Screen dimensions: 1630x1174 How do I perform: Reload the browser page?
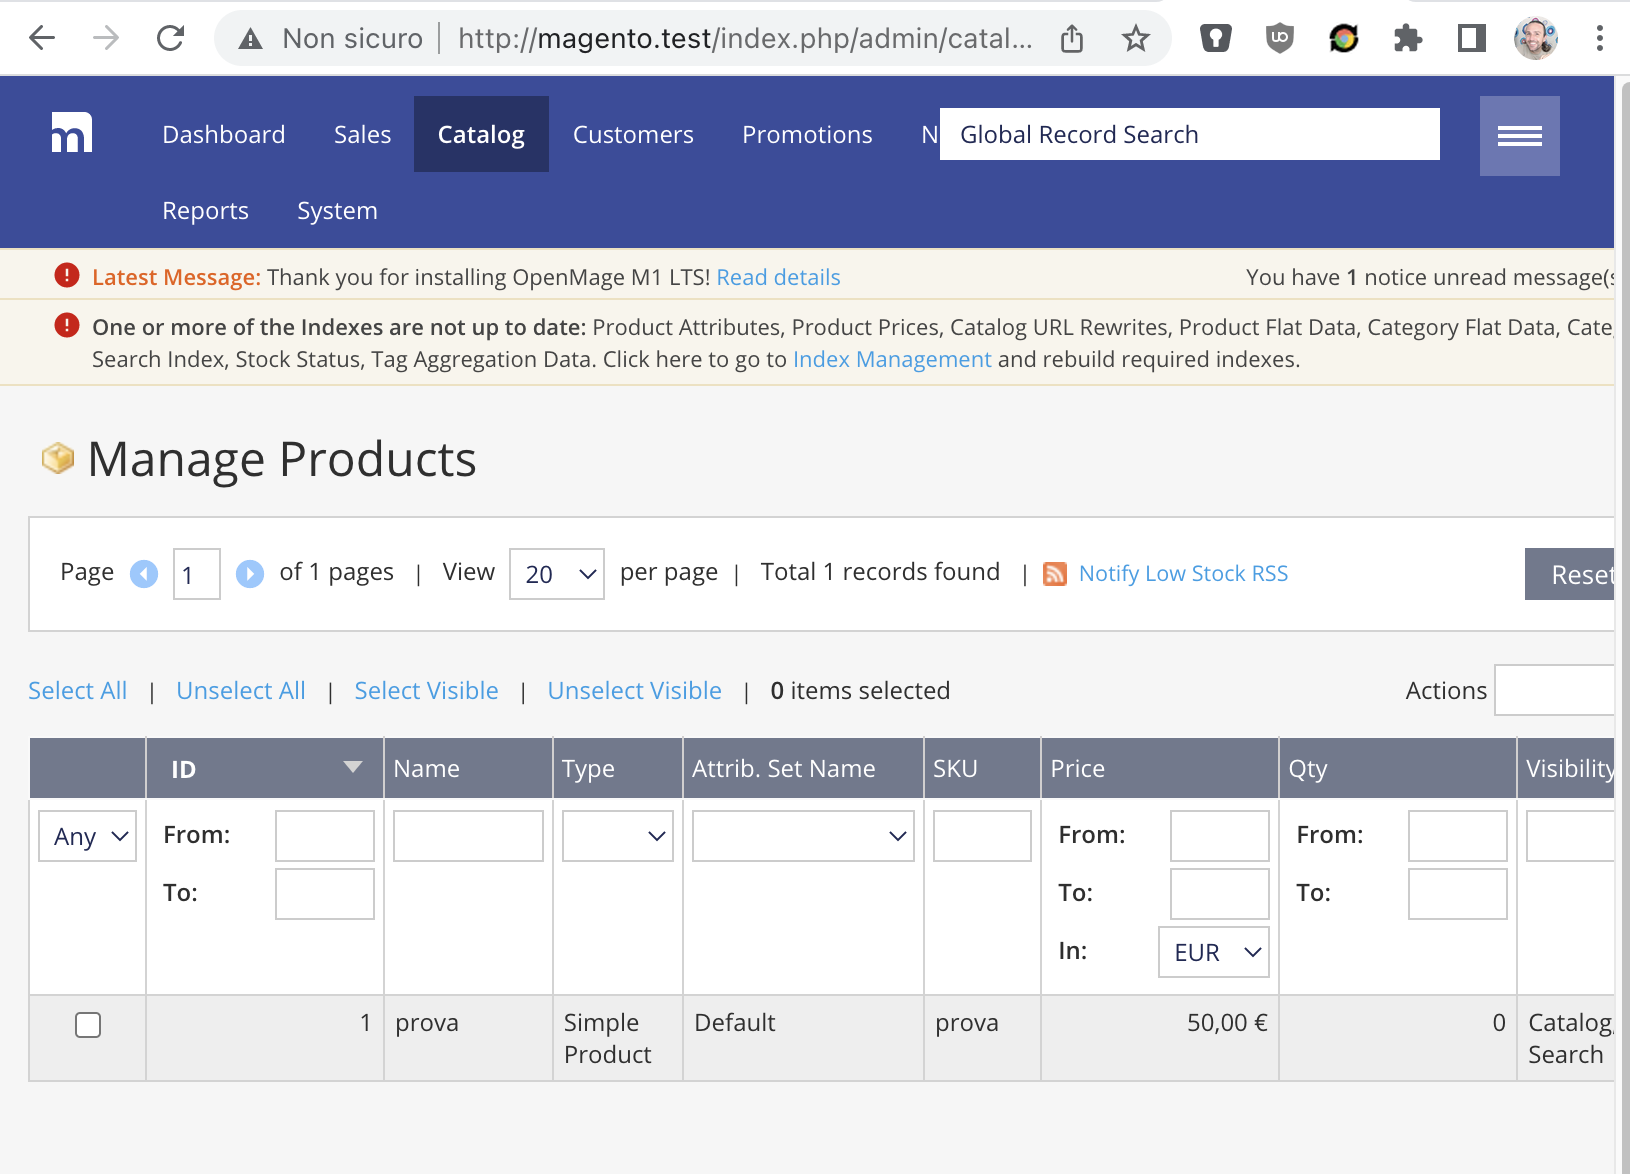171,39
